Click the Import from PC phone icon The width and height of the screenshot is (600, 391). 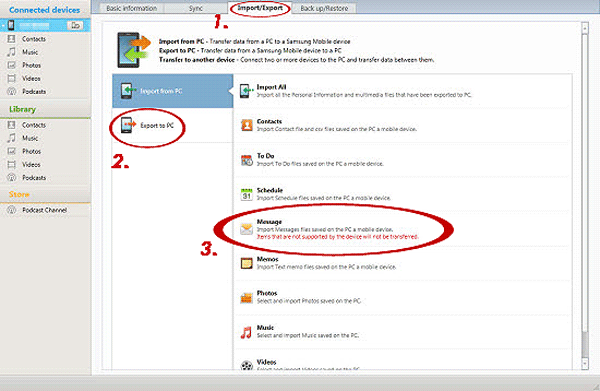coord(127,91)
